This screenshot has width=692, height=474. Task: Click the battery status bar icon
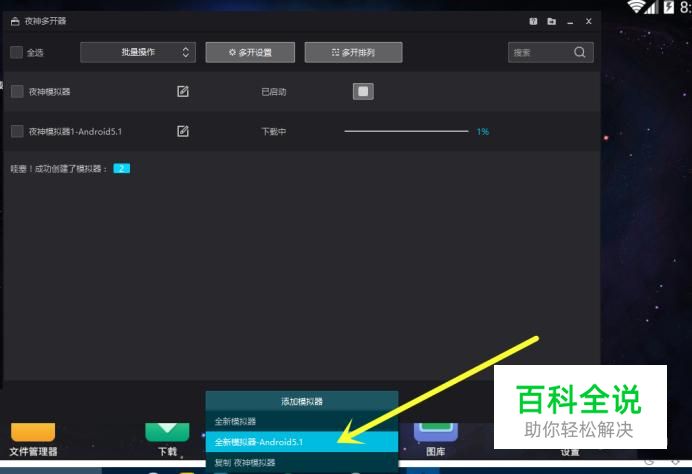click(669, 7)
